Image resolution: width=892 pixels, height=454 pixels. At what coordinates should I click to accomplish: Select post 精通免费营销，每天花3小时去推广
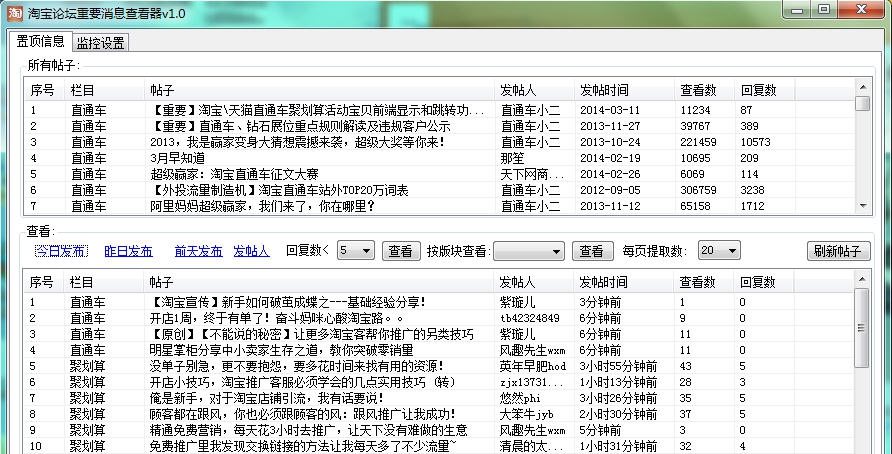[x=308, y=430]
